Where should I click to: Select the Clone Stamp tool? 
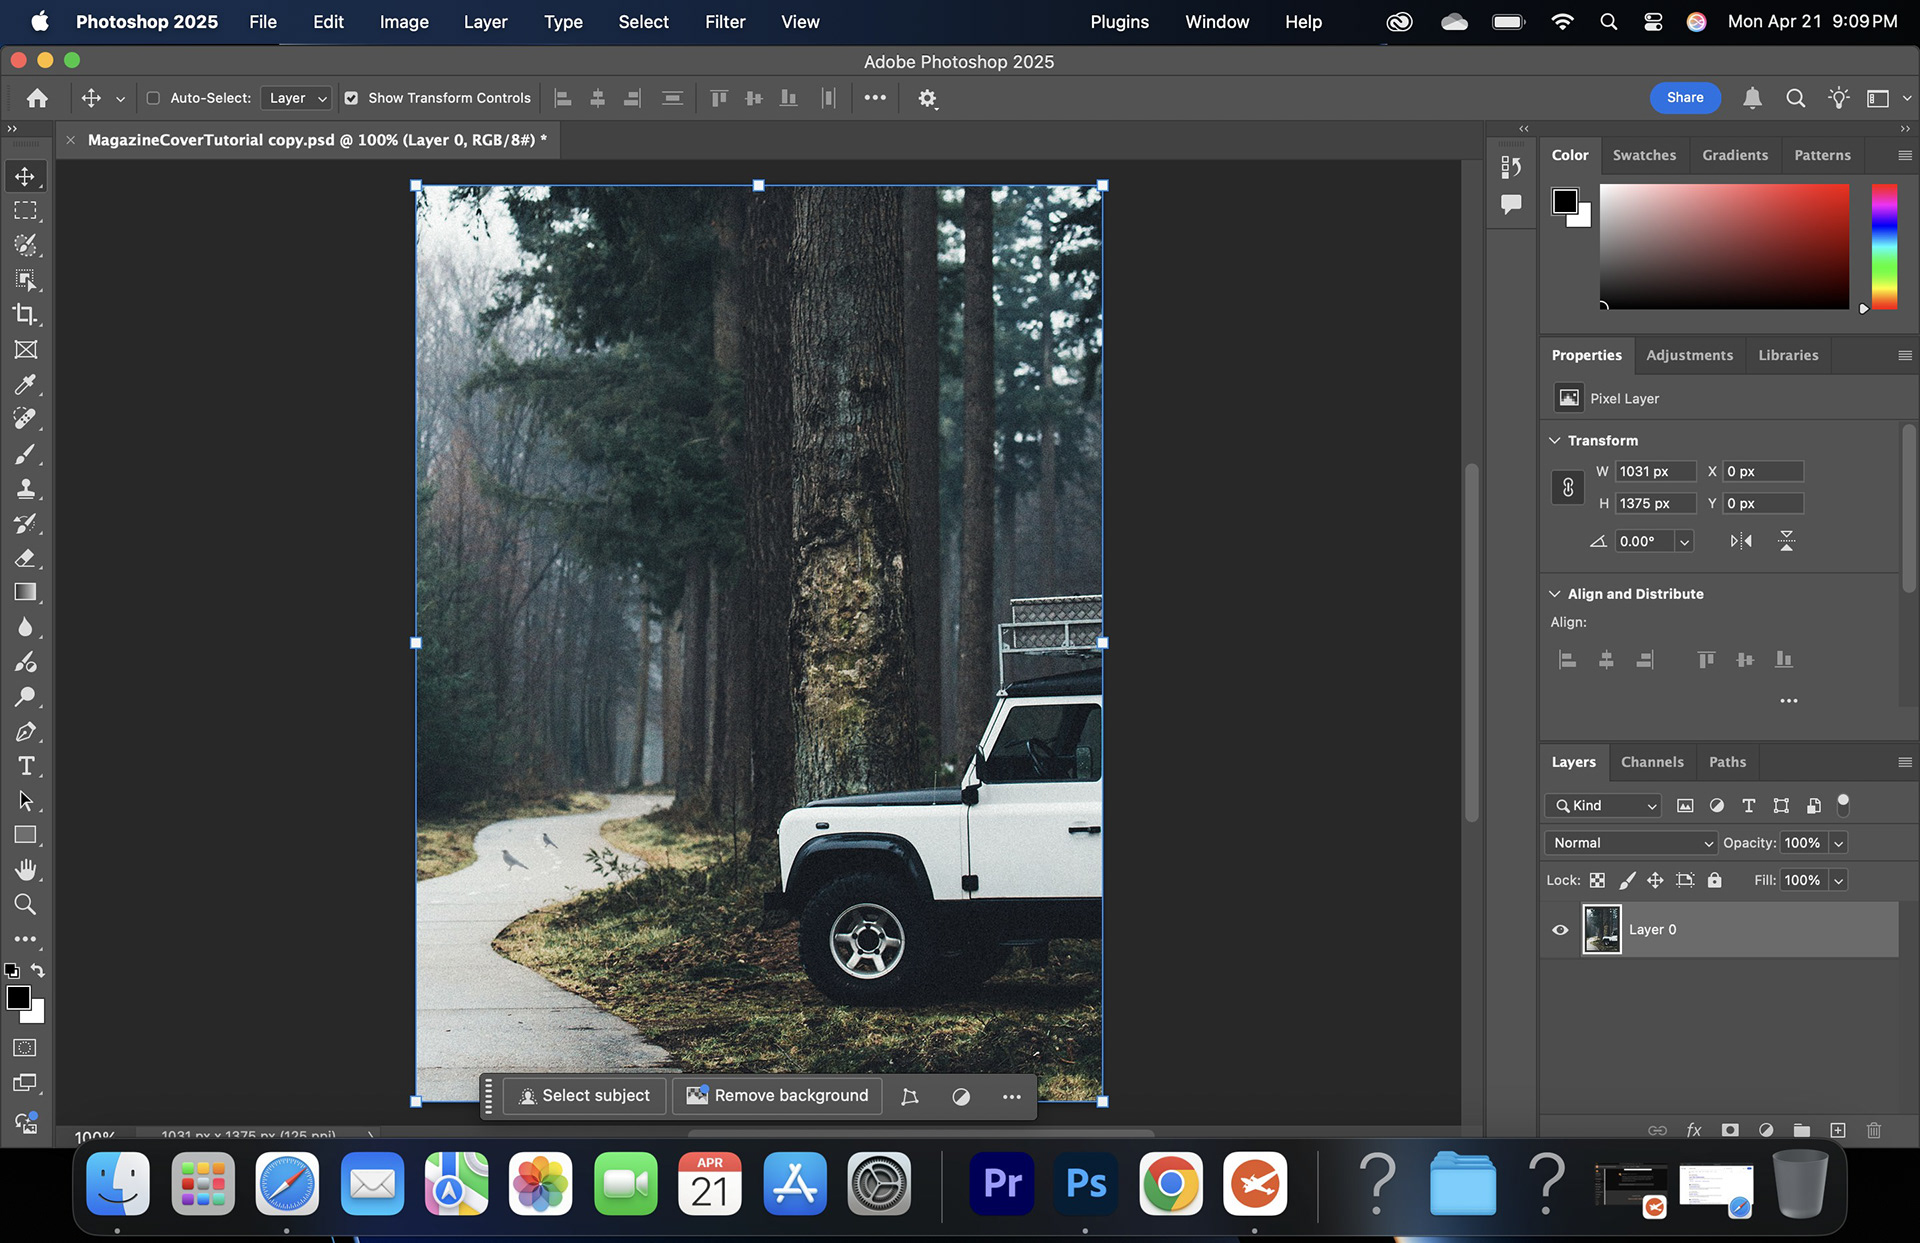click(x=26, y=489)
